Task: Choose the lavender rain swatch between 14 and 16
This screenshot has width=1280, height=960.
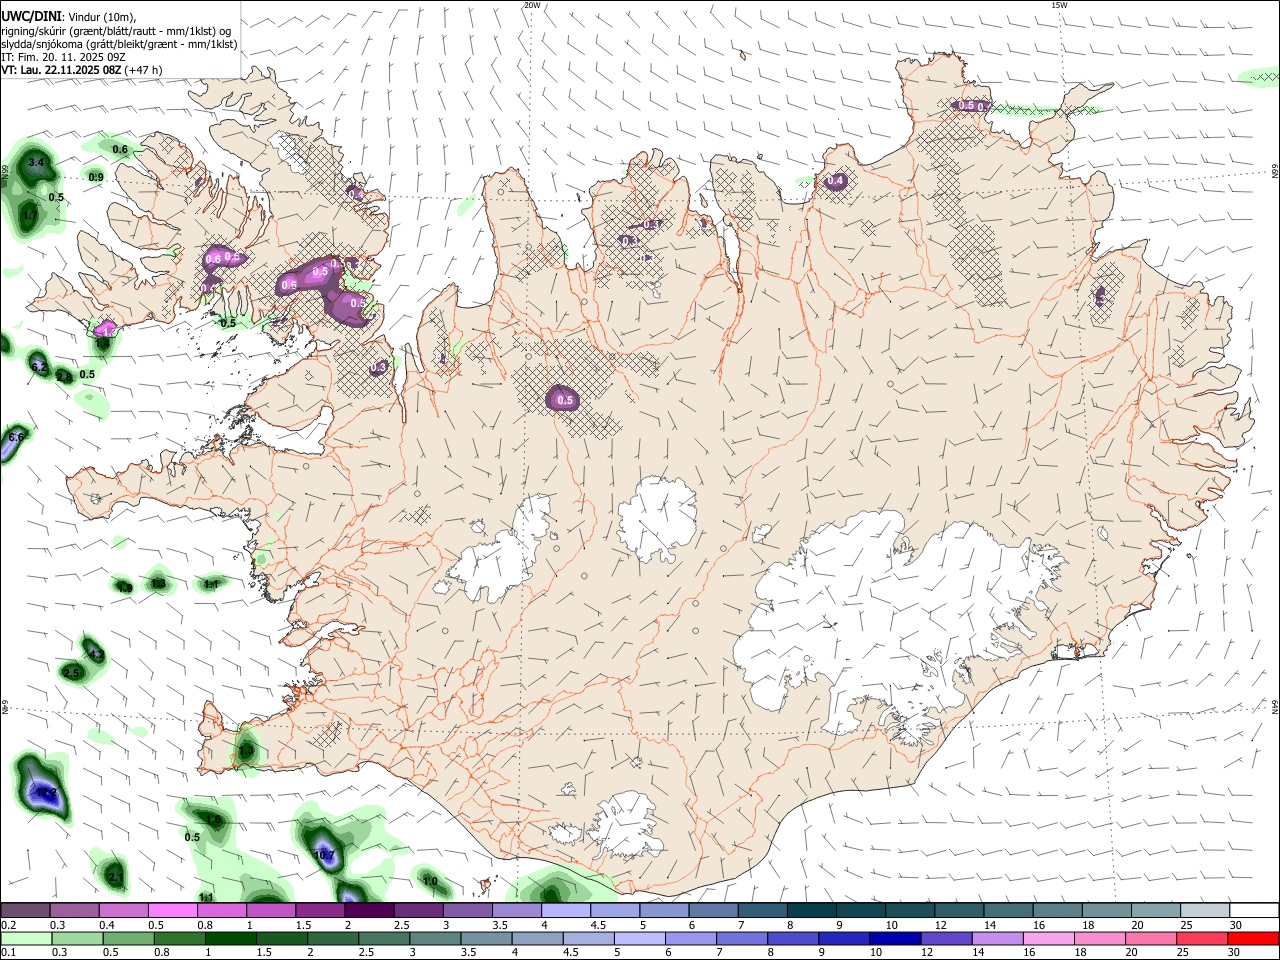Action: click(999, 938)
